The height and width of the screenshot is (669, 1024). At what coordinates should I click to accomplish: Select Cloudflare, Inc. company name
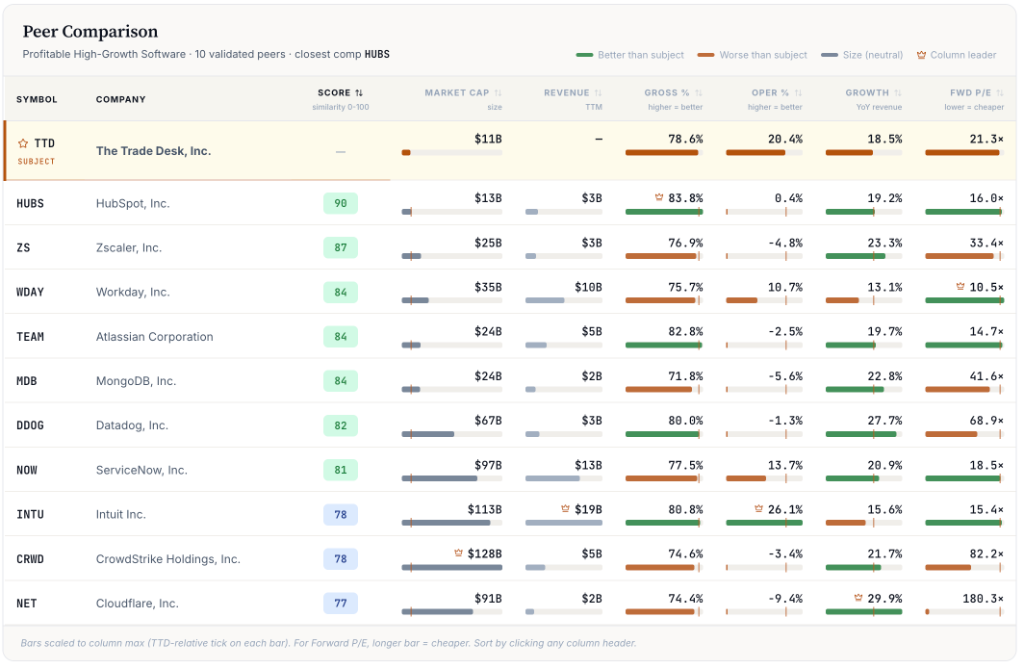pyautogui.click(x=137, y=603)
